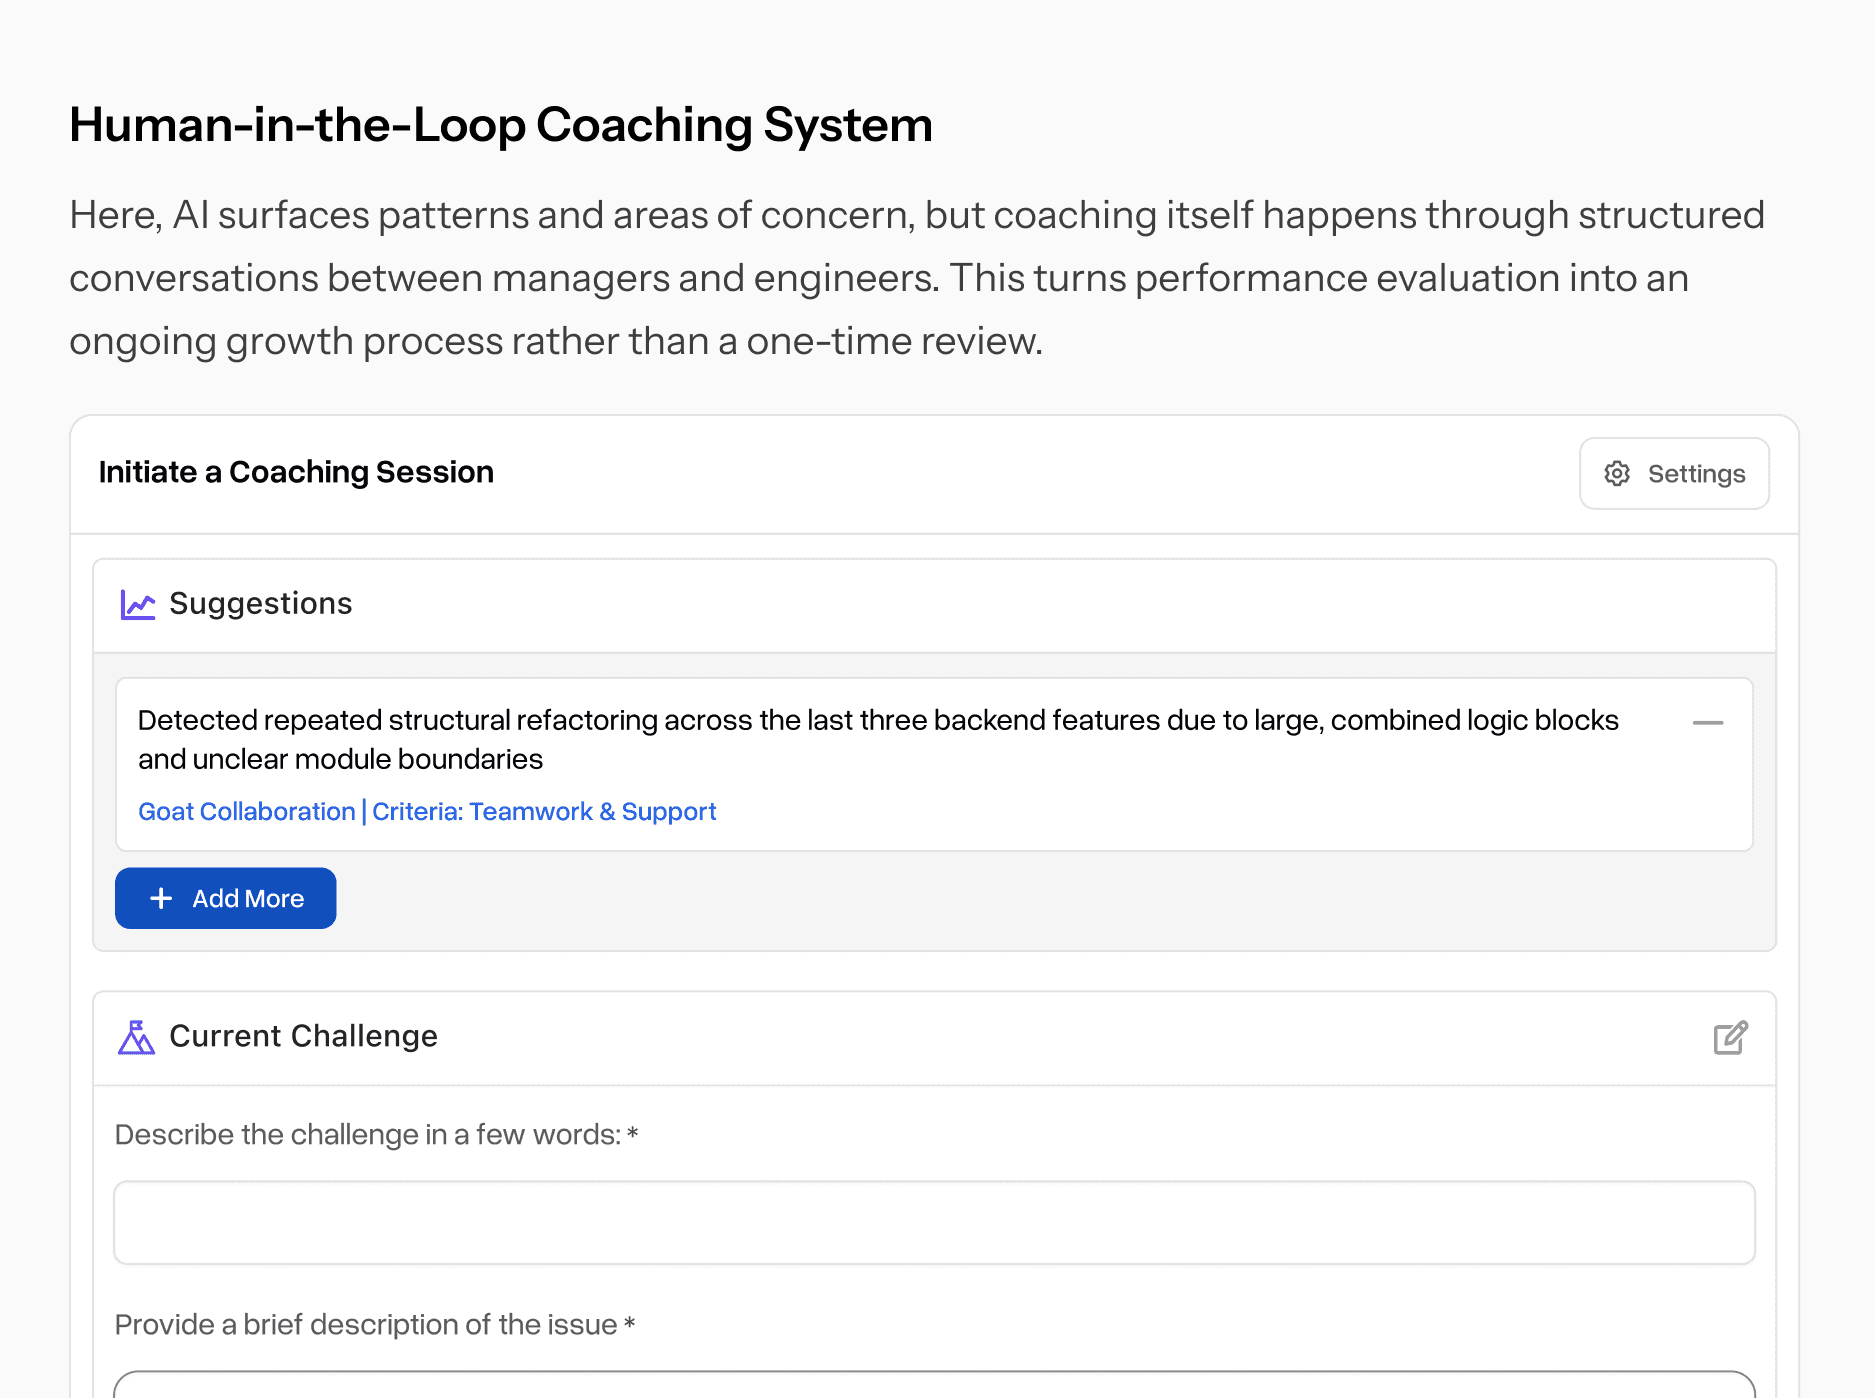Click the Current Challenge section heading
Viewport: 1875px width, 1398px height.
(303, 1037)
